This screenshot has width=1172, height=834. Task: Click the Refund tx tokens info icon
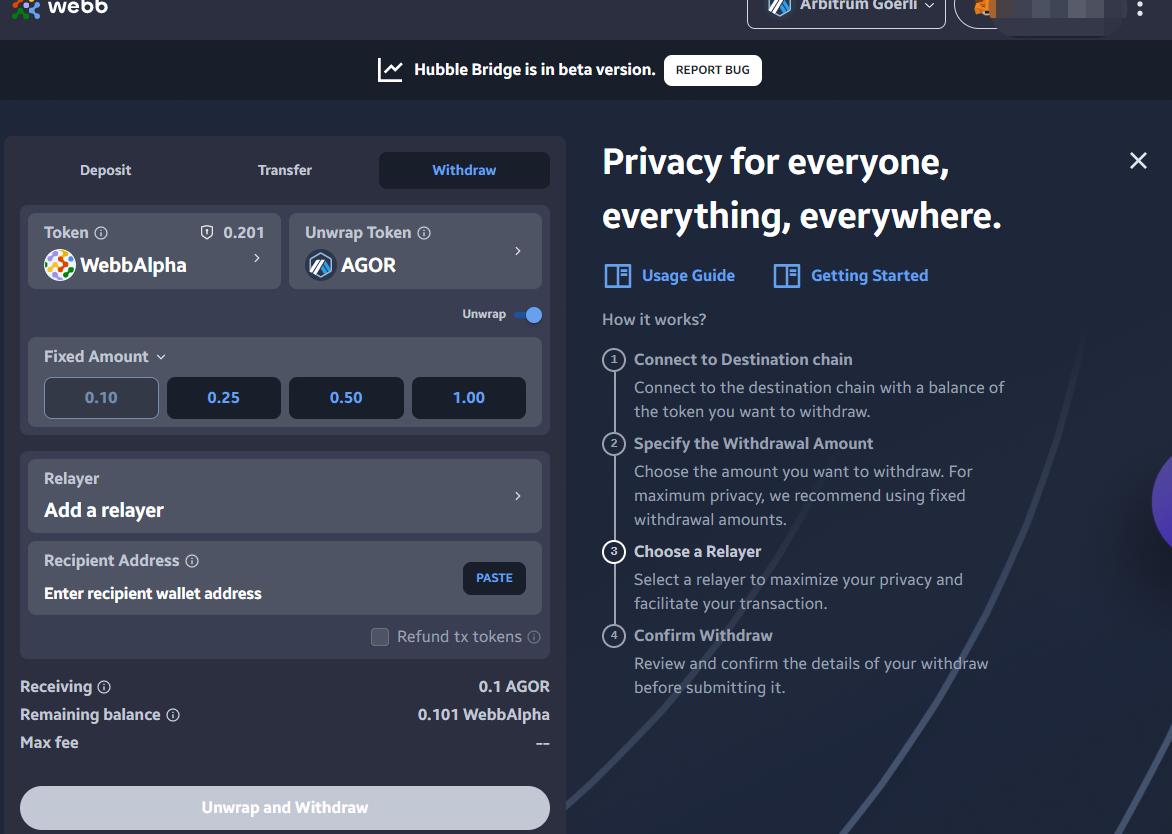click(534, 637)
